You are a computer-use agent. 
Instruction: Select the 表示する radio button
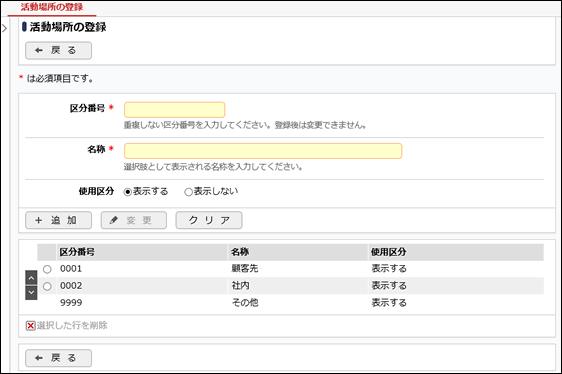127,192
